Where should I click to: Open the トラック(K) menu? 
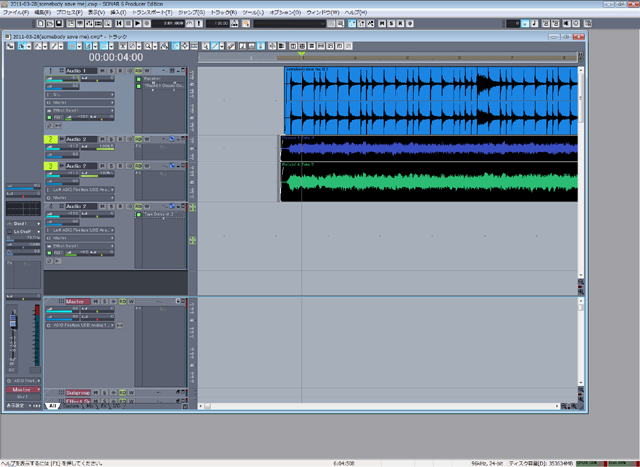coord(223,13)
